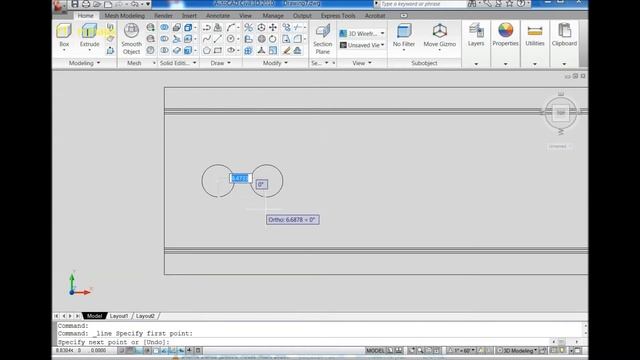
Task: Click the Print icon in quick access toolbar
Action: pyautogui.click(x=86, y=4)
